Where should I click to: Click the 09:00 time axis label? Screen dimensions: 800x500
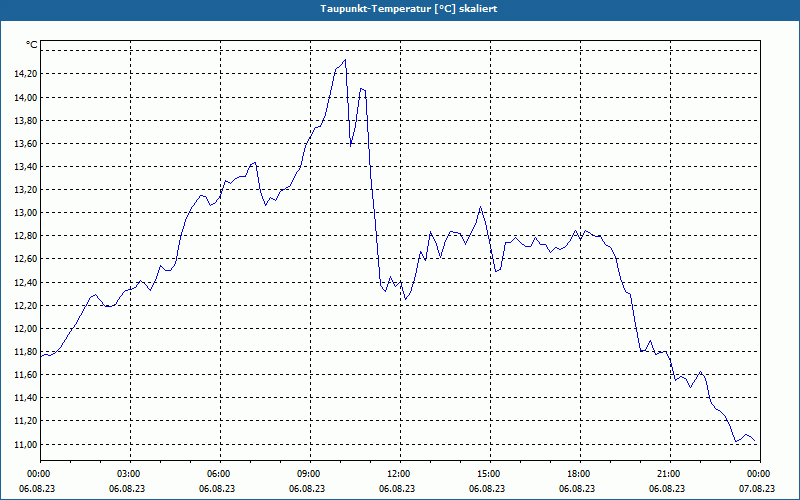coord(310,473)
